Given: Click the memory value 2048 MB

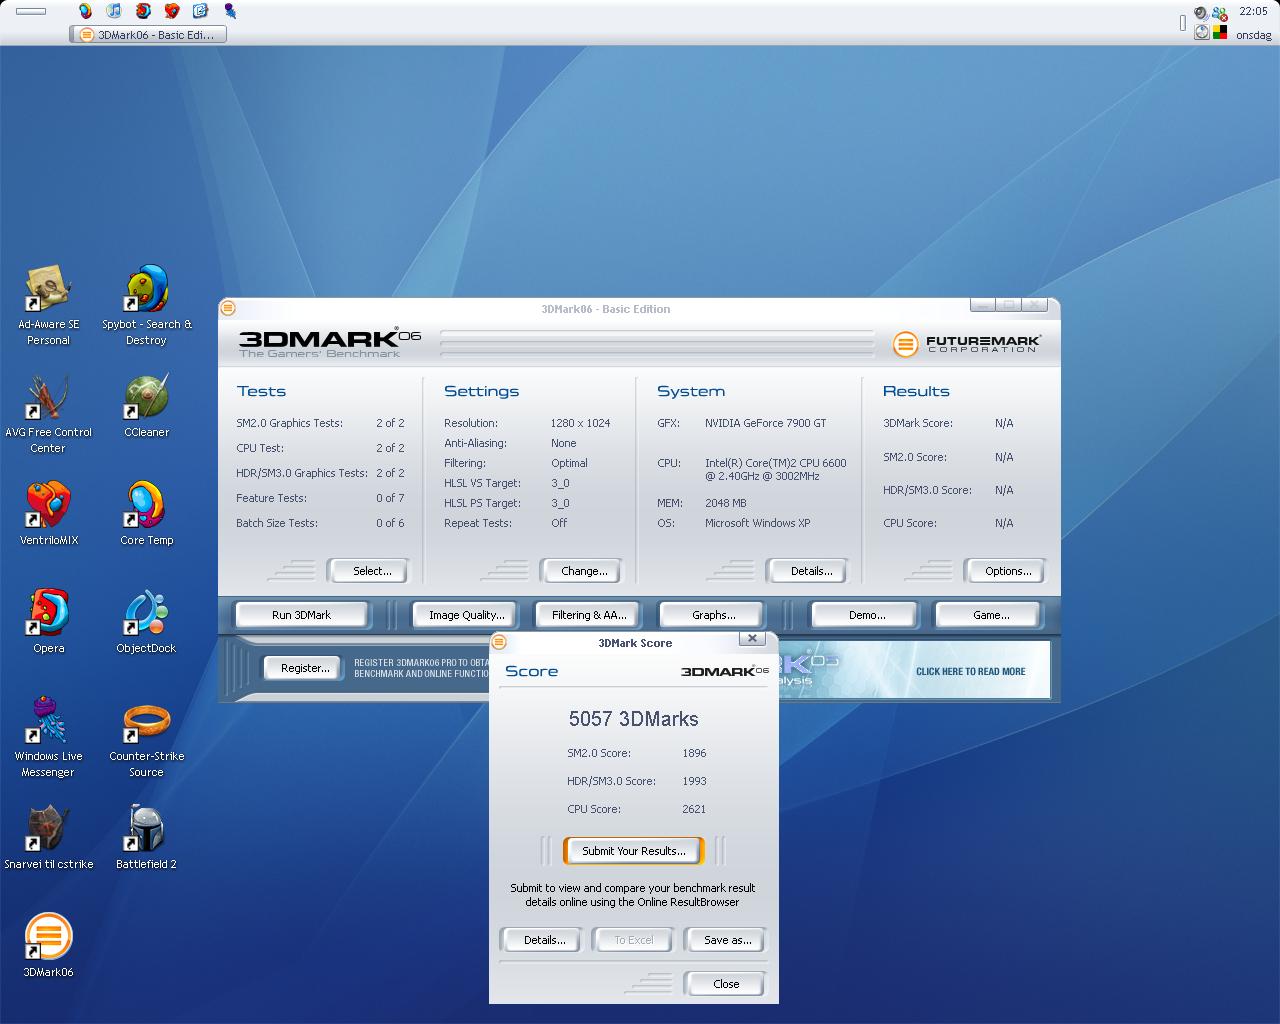Looking at the screenshot, I should point(725,503).
